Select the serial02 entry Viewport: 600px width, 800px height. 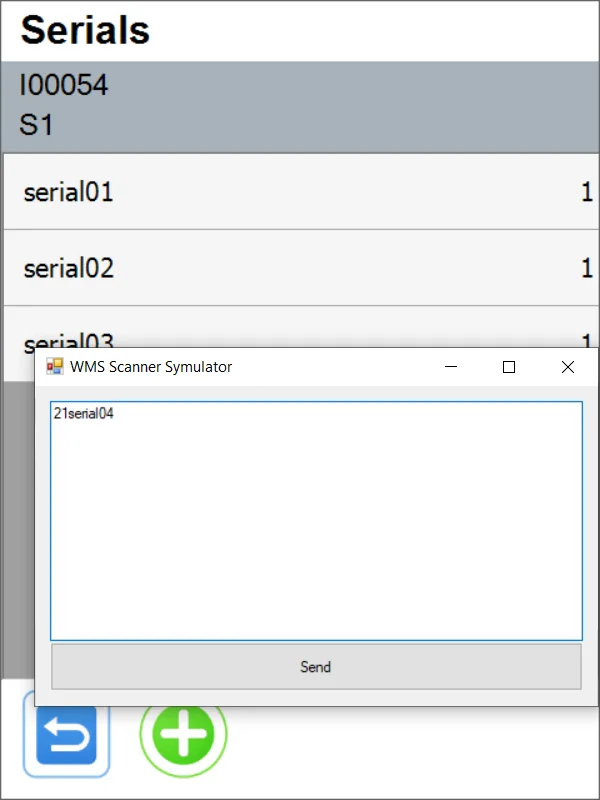68,268
